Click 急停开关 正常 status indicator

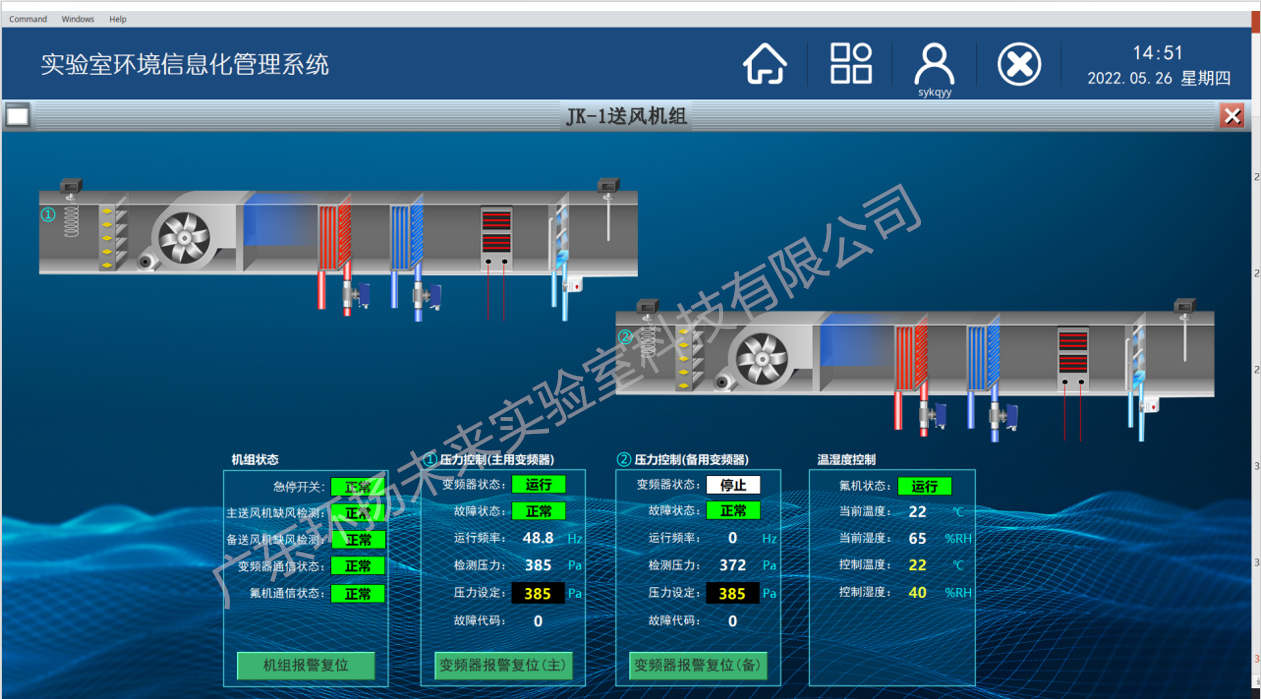[358, 487]
